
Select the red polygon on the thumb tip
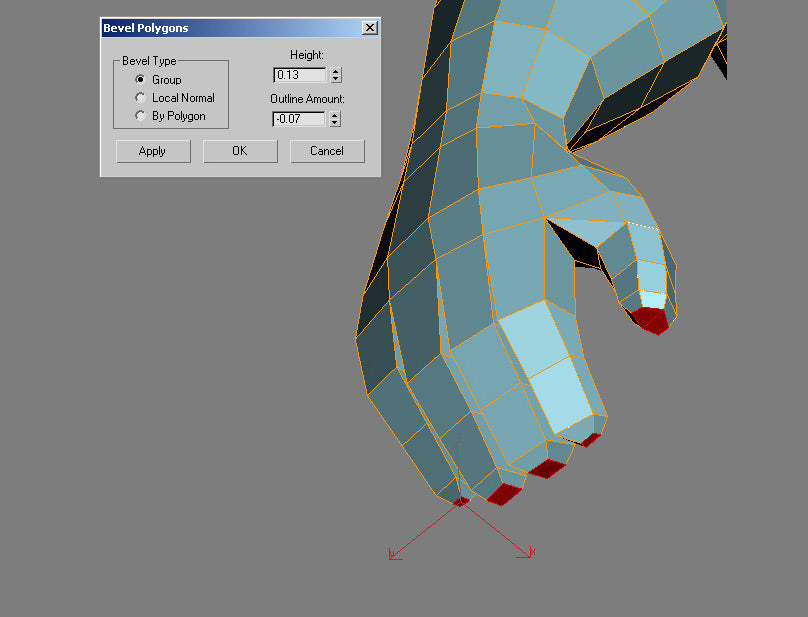pyautogui.click(x=650, y=319)
